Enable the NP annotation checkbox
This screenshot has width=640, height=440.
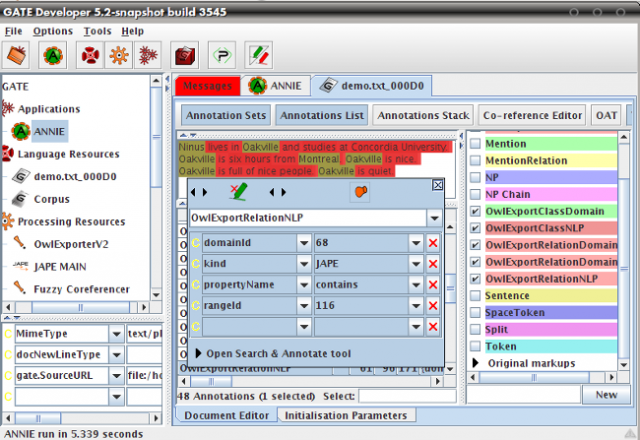tap(475, 178)
